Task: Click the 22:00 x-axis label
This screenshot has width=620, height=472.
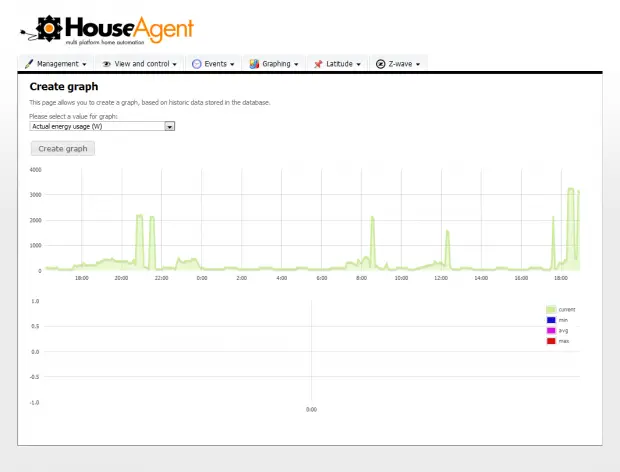Action: tap(161, 278)
